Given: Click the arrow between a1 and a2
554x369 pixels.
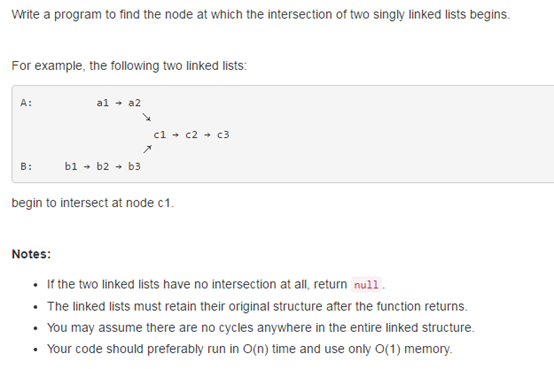Looking at the screenshot, I should tap(119, 103).
